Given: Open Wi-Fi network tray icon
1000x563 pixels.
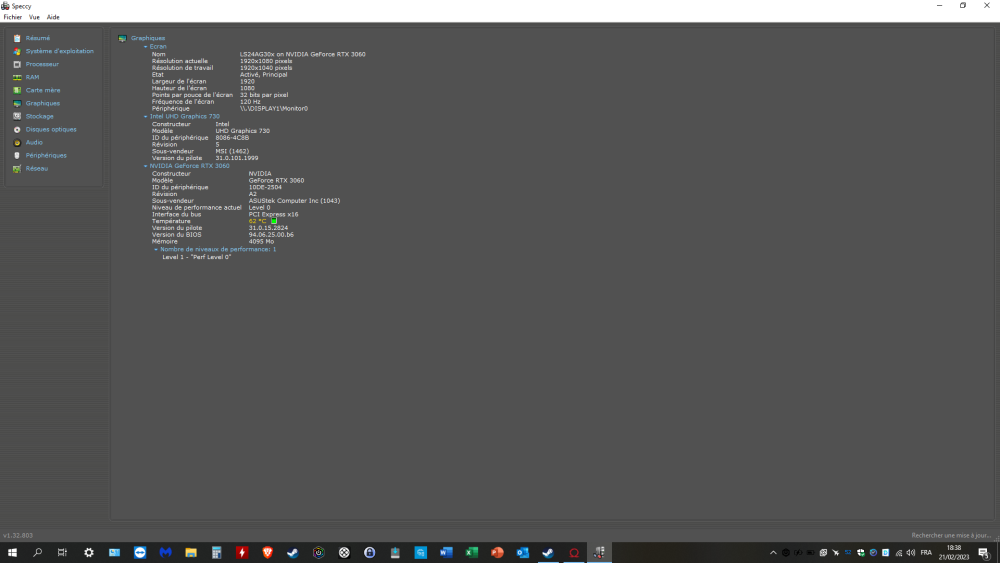Looking at the screenshot, I should 899,553.
